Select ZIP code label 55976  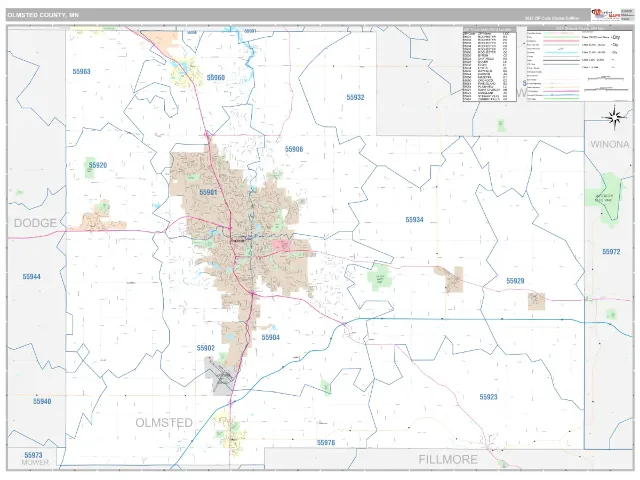pos(326,442)
